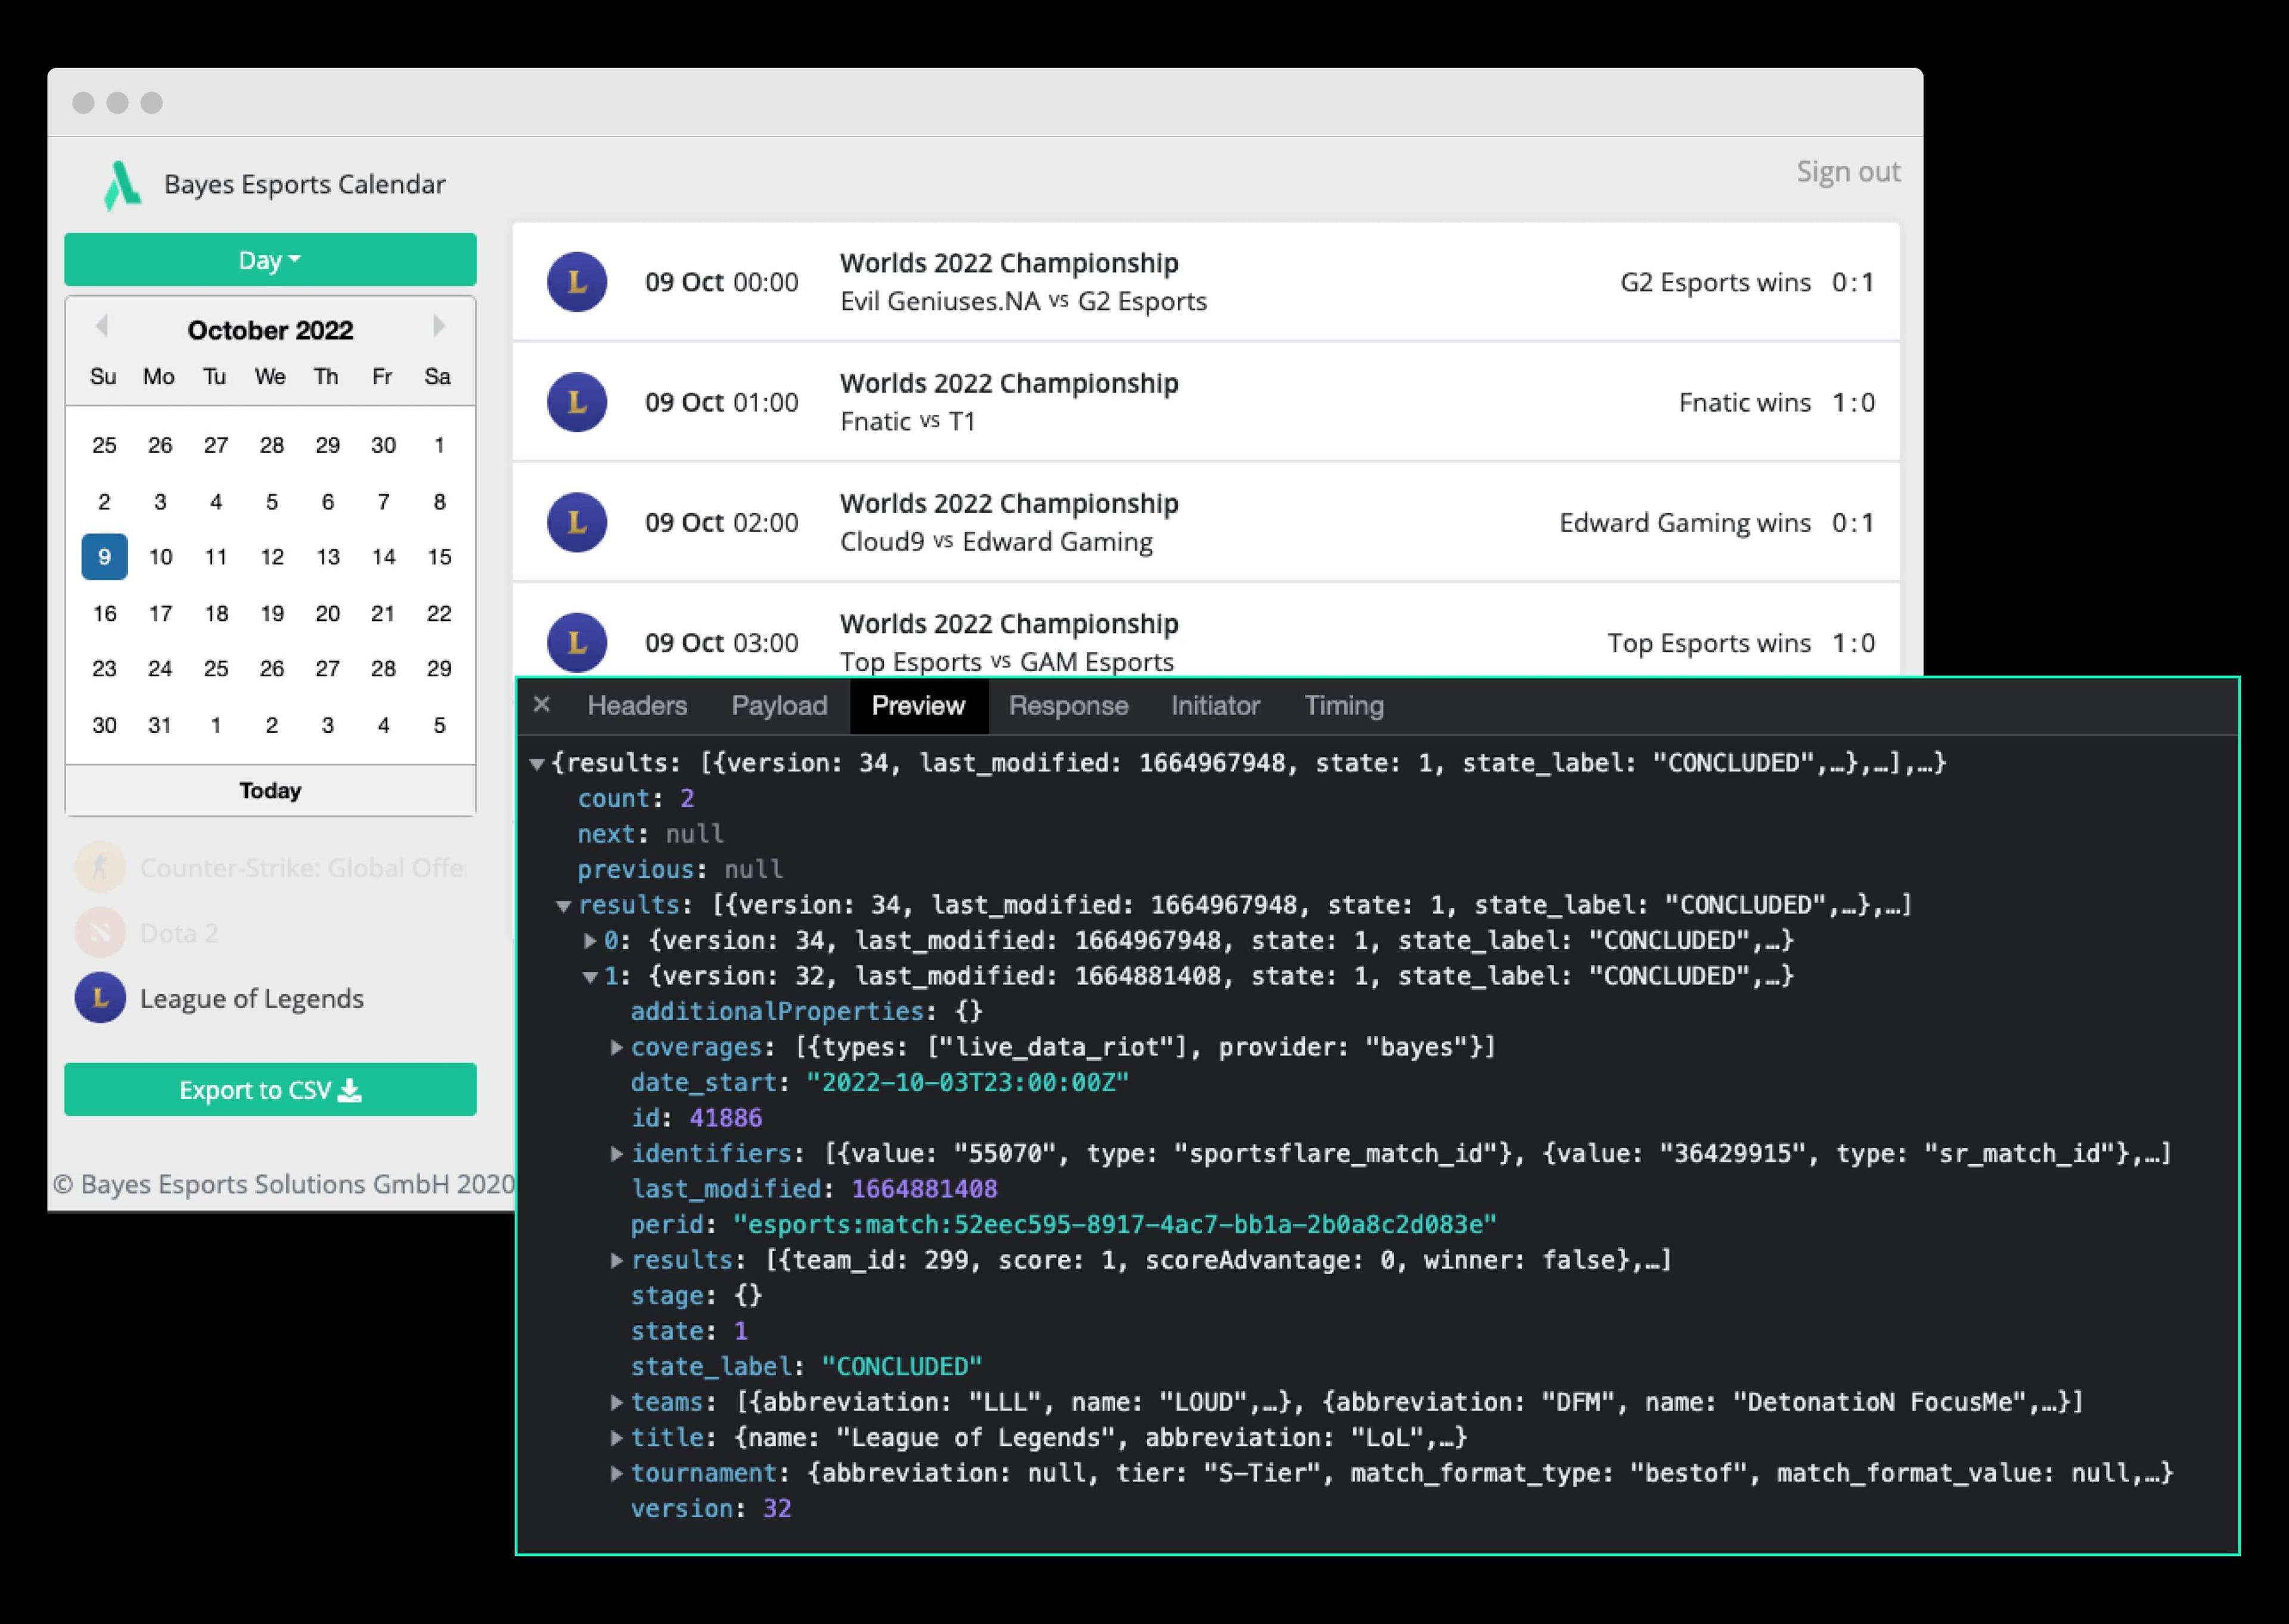Click the Export to CSV button

click(x=272, y=1089)
